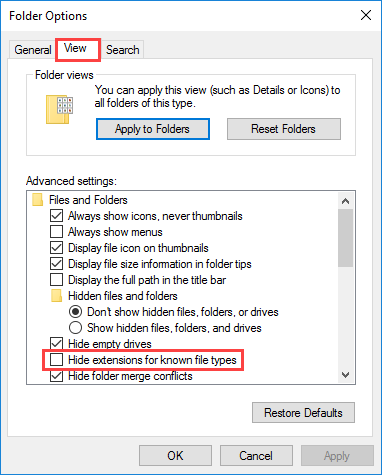Switch to the General tab
The height and width of the screenshot is (475, 382).
click(x=32, y=50)
